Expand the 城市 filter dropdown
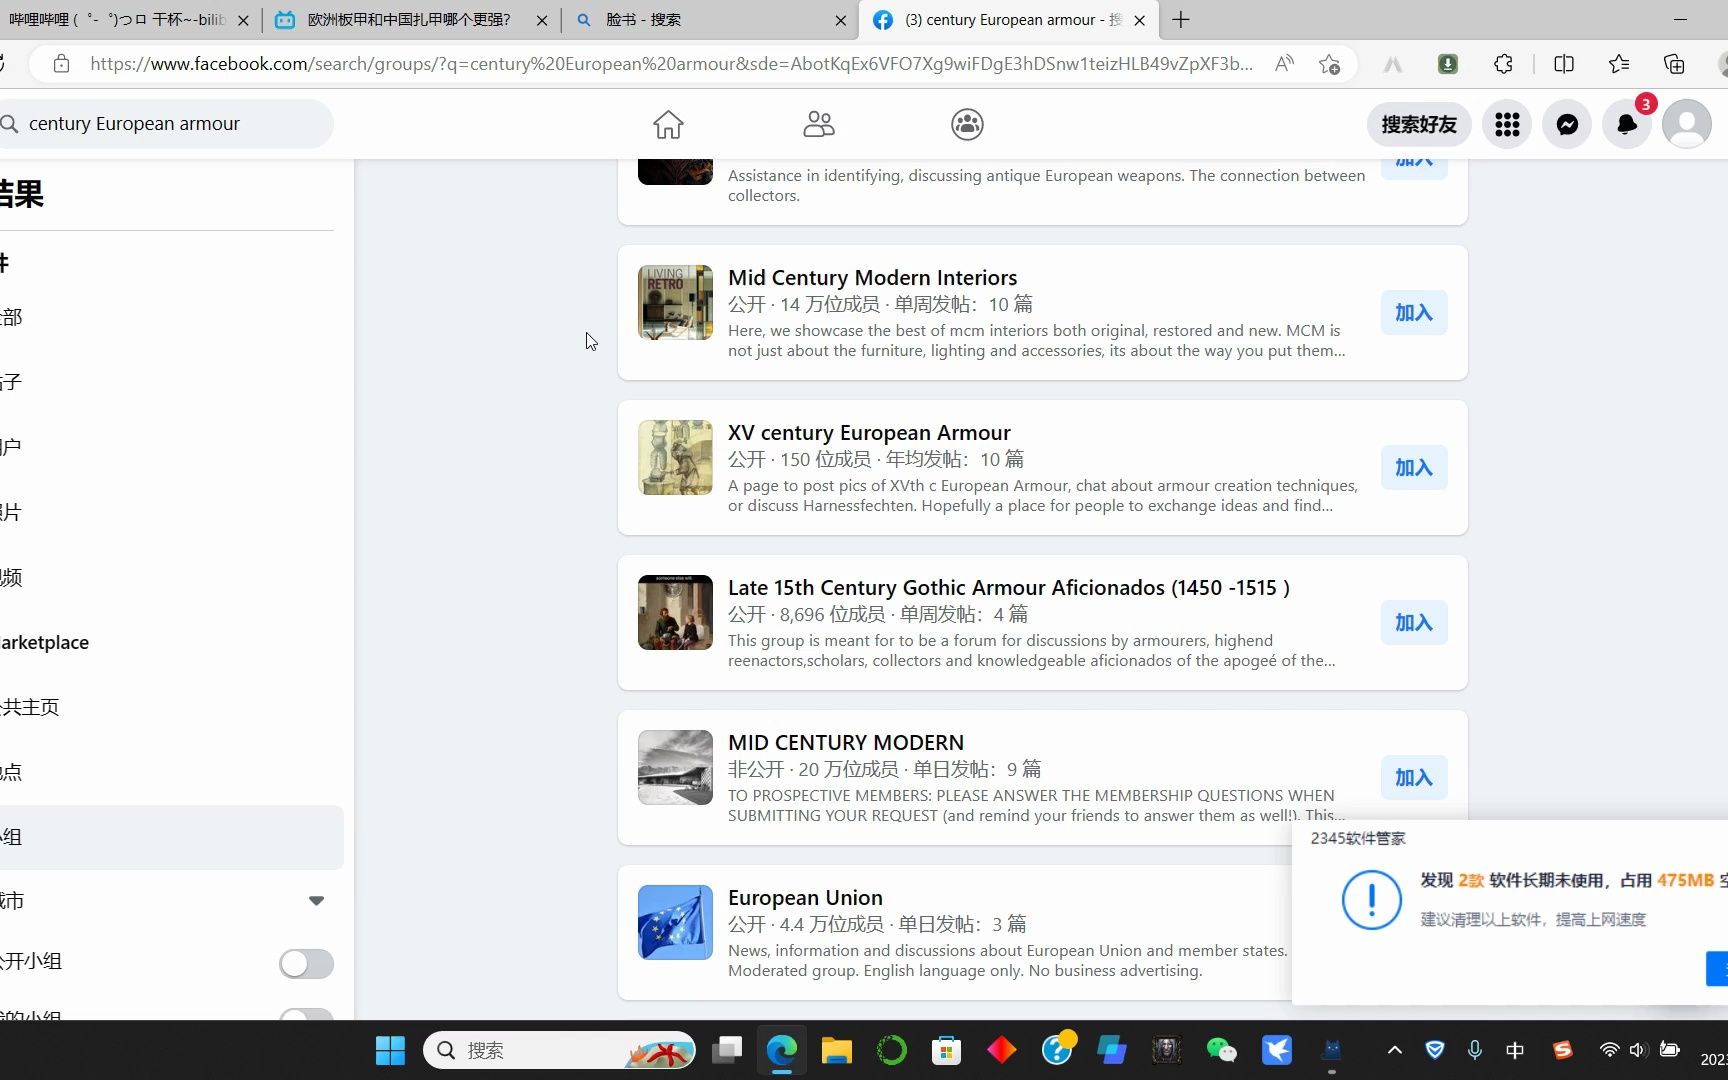The image size is (1728, 1080). tap(316, 900)
